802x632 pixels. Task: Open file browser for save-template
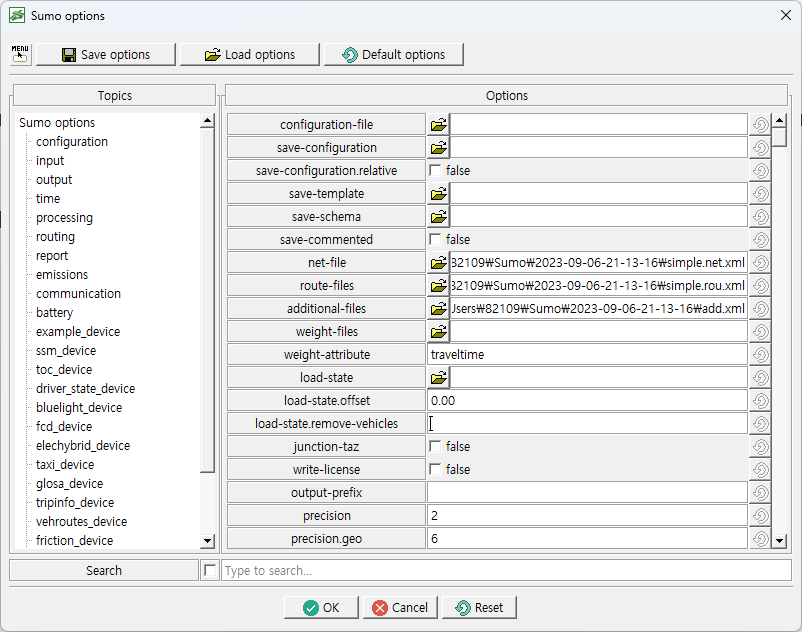pos(438,193)
